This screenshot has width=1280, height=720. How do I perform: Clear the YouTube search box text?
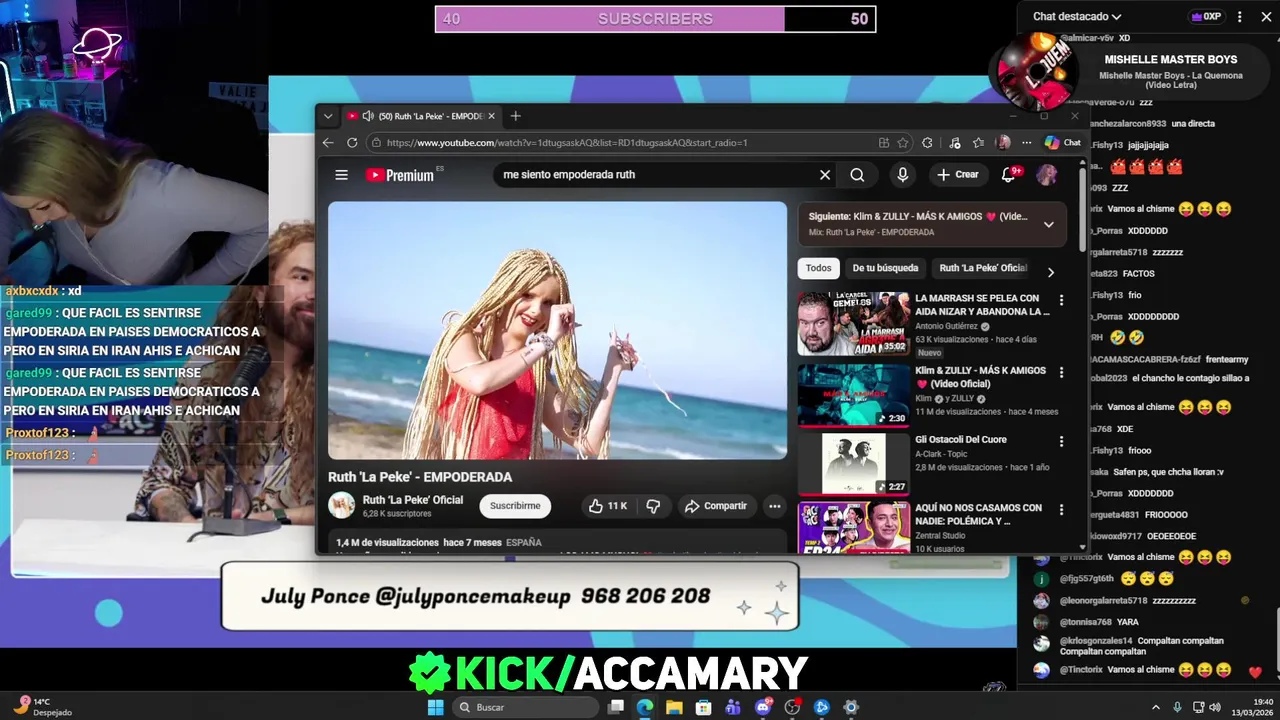click(x=825, y=175)
